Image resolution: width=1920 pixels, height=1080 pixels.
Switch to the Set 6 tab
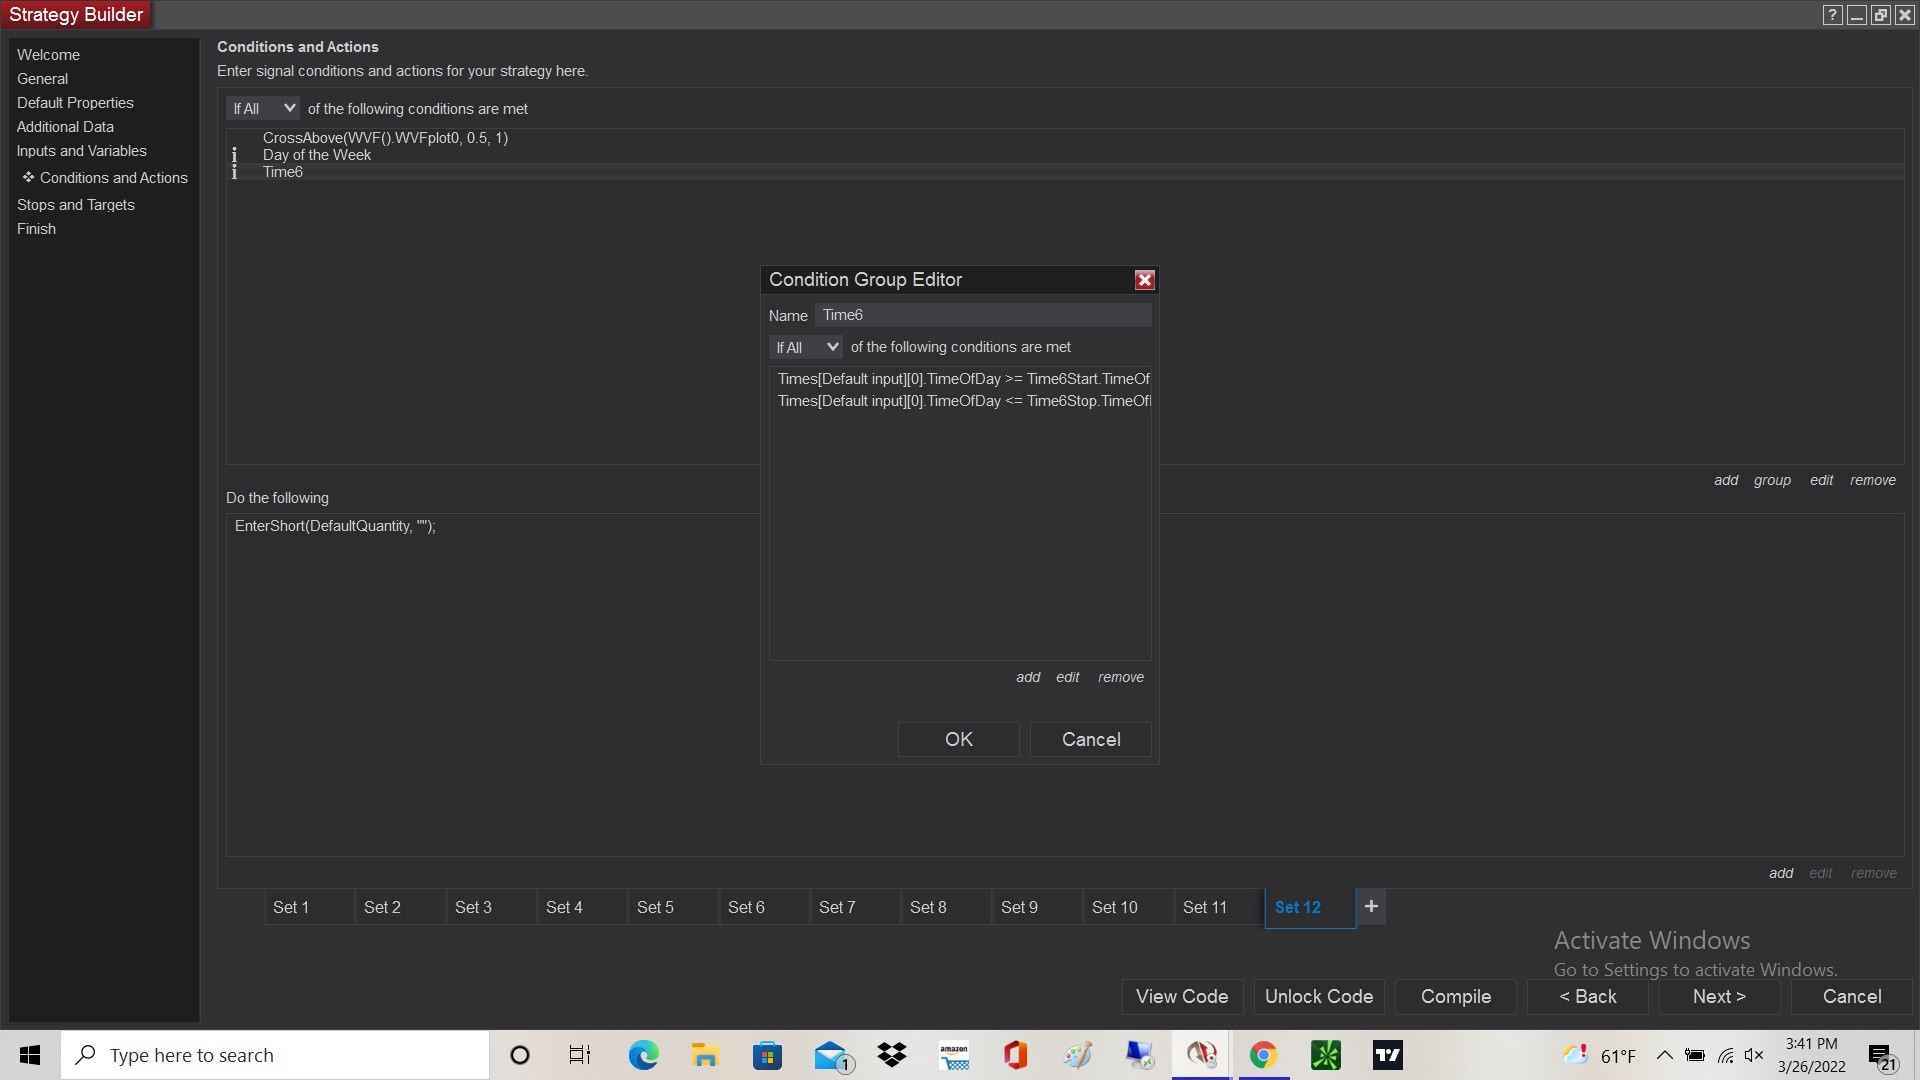coord(746,907)
